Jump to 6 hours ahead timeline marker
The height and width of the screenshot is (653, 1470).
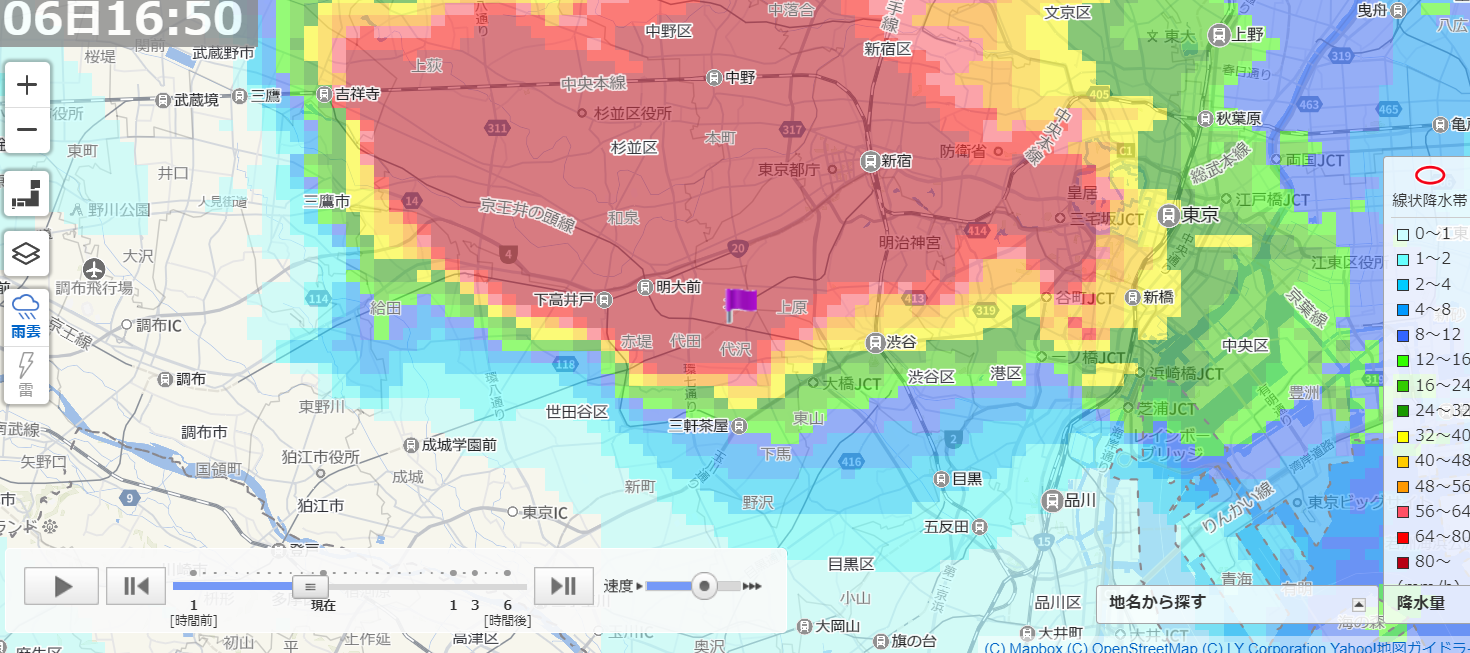[x=507, y=574]
